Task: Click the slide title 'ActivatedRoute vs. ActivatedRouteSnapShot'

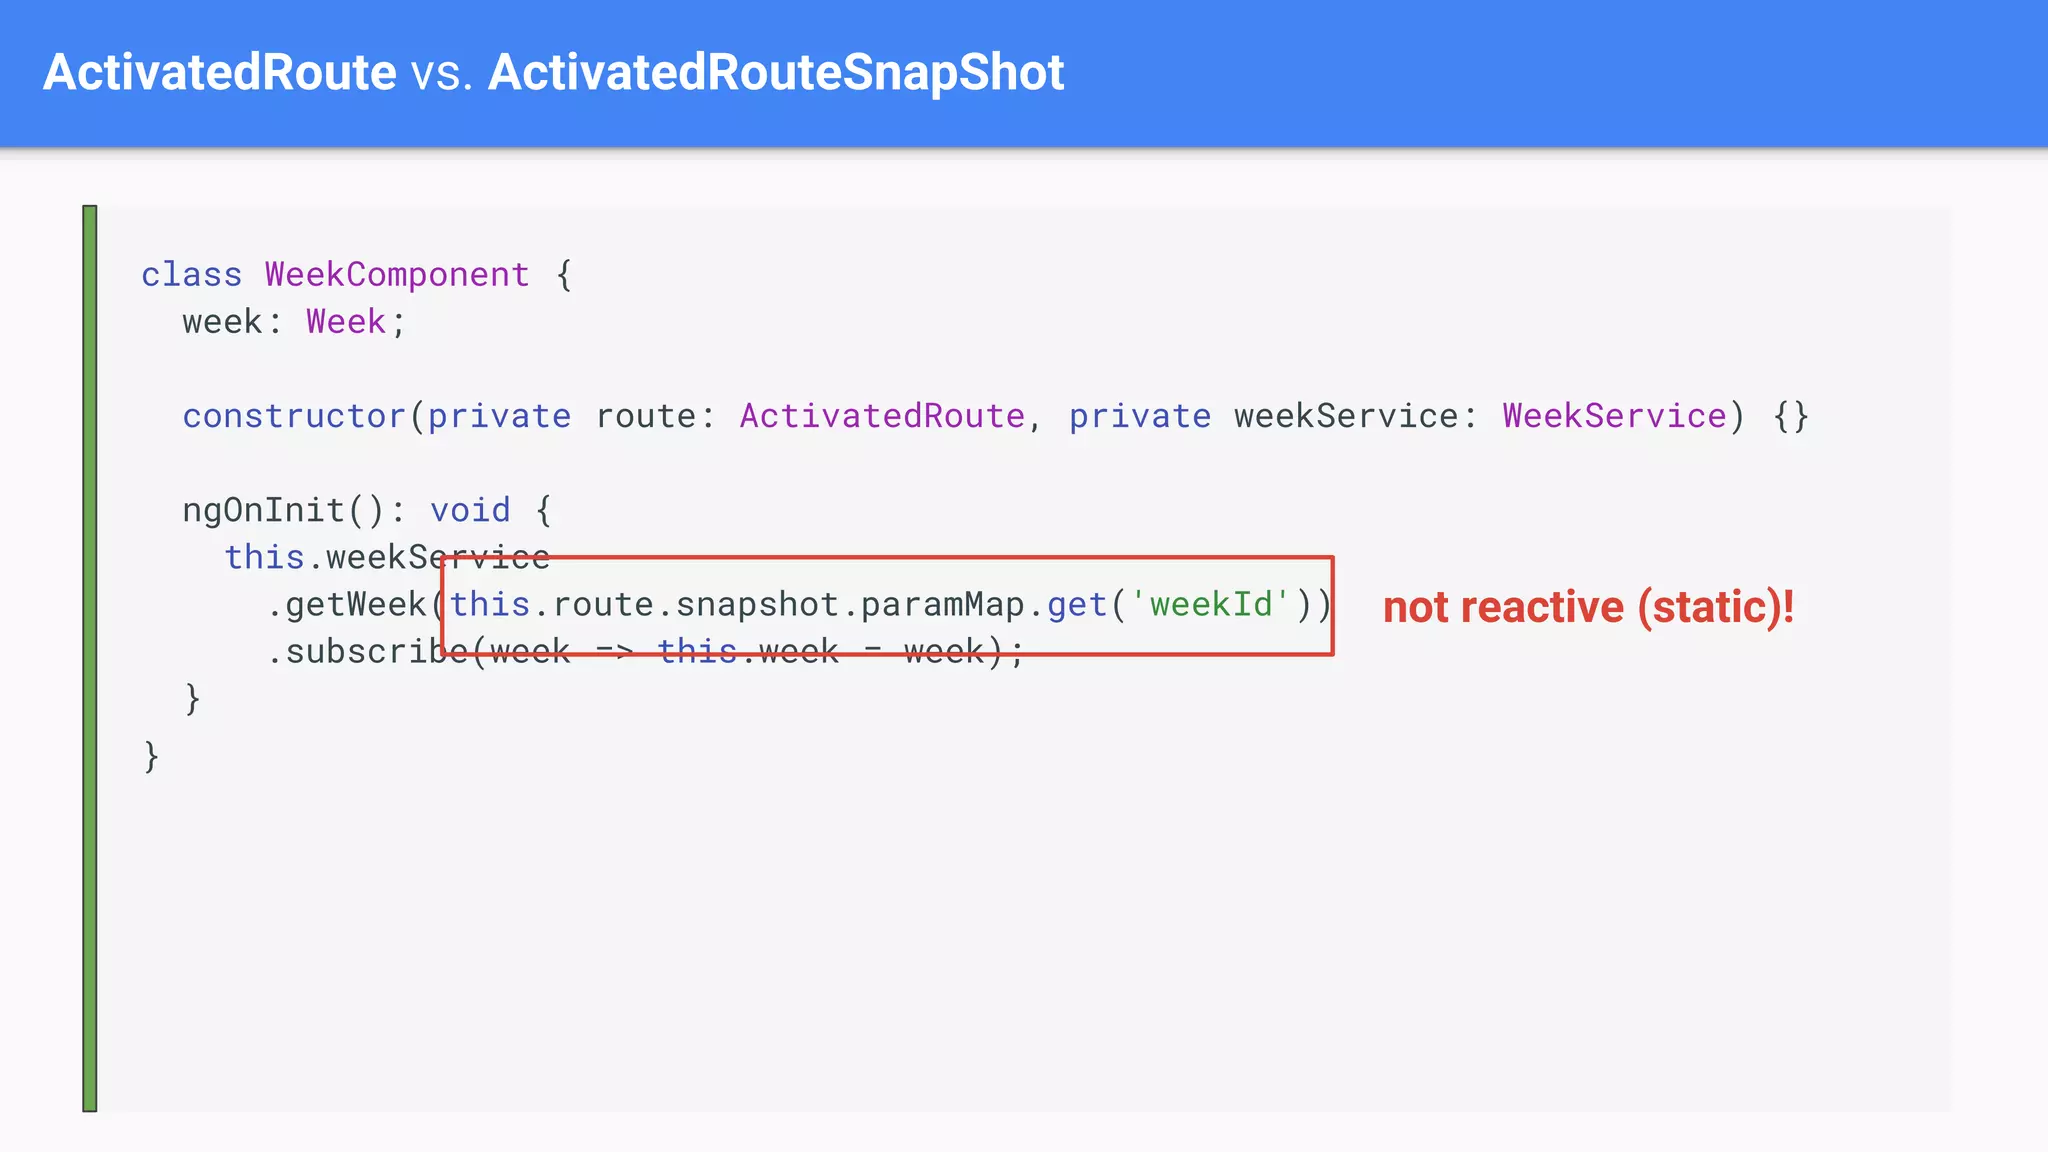Action: [x=553, y=73]
